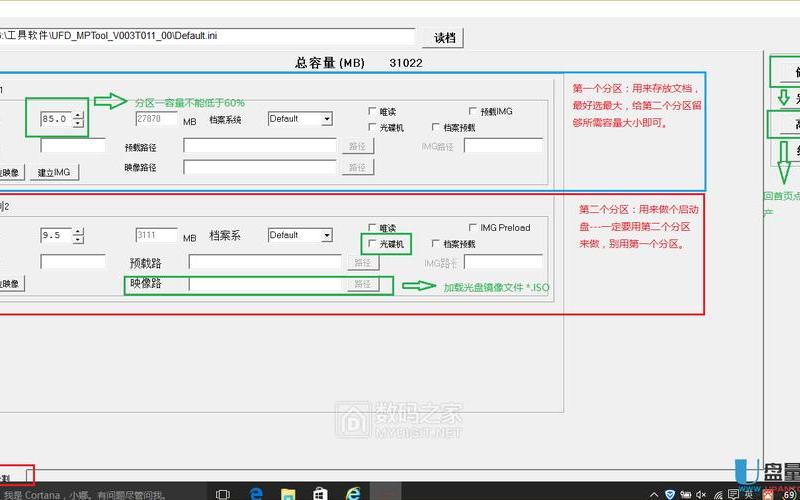Click 路径 button beside partition 1 映像路径
The width and height of the screenshot is (800, 500).
pyautogui.click(x=358, y=167)
